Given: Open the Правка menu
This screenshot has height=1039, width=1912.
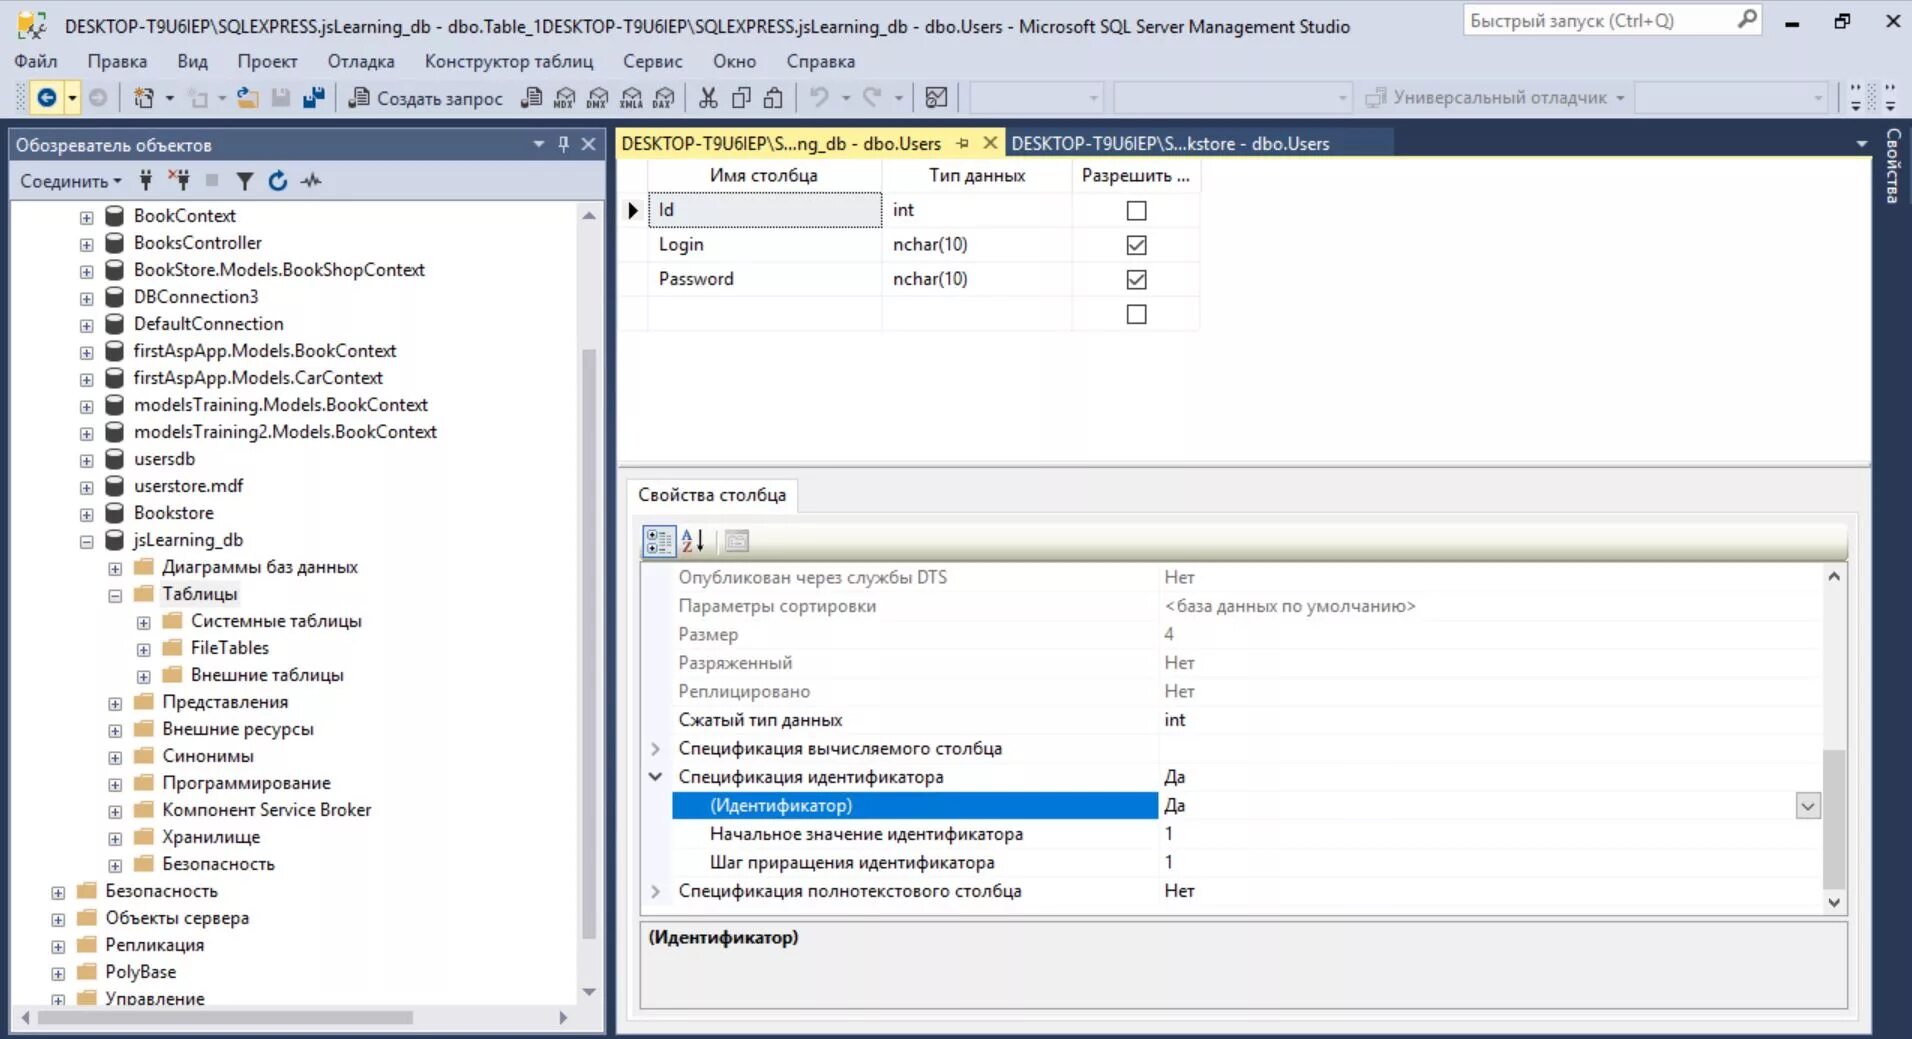Looking at the screenshot, I should [x=117, y=61].
